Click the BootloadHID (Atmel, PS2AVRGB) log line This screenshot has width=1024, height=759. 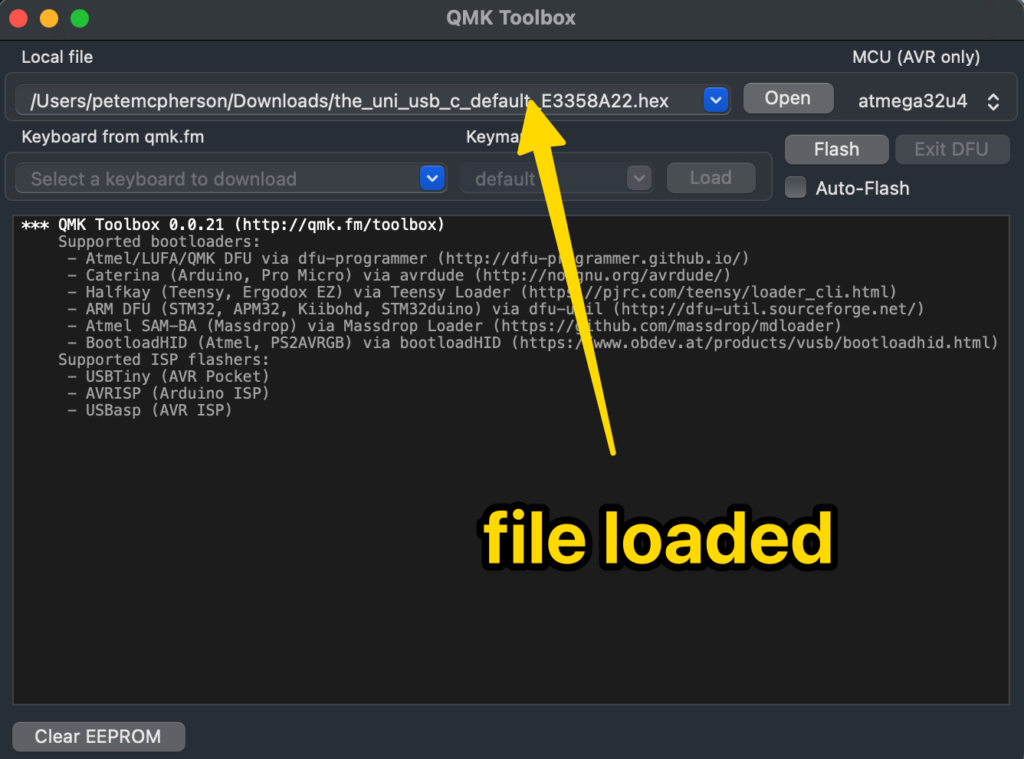(x=533, y=343)
